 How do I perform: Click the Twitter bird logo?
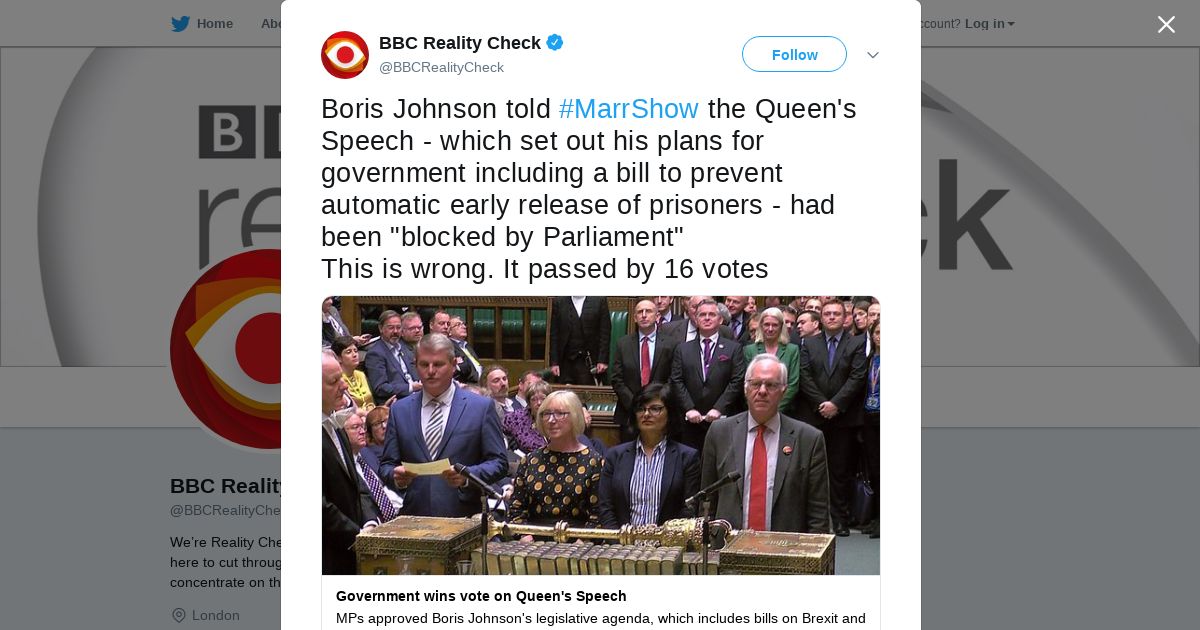coord(180,24)
